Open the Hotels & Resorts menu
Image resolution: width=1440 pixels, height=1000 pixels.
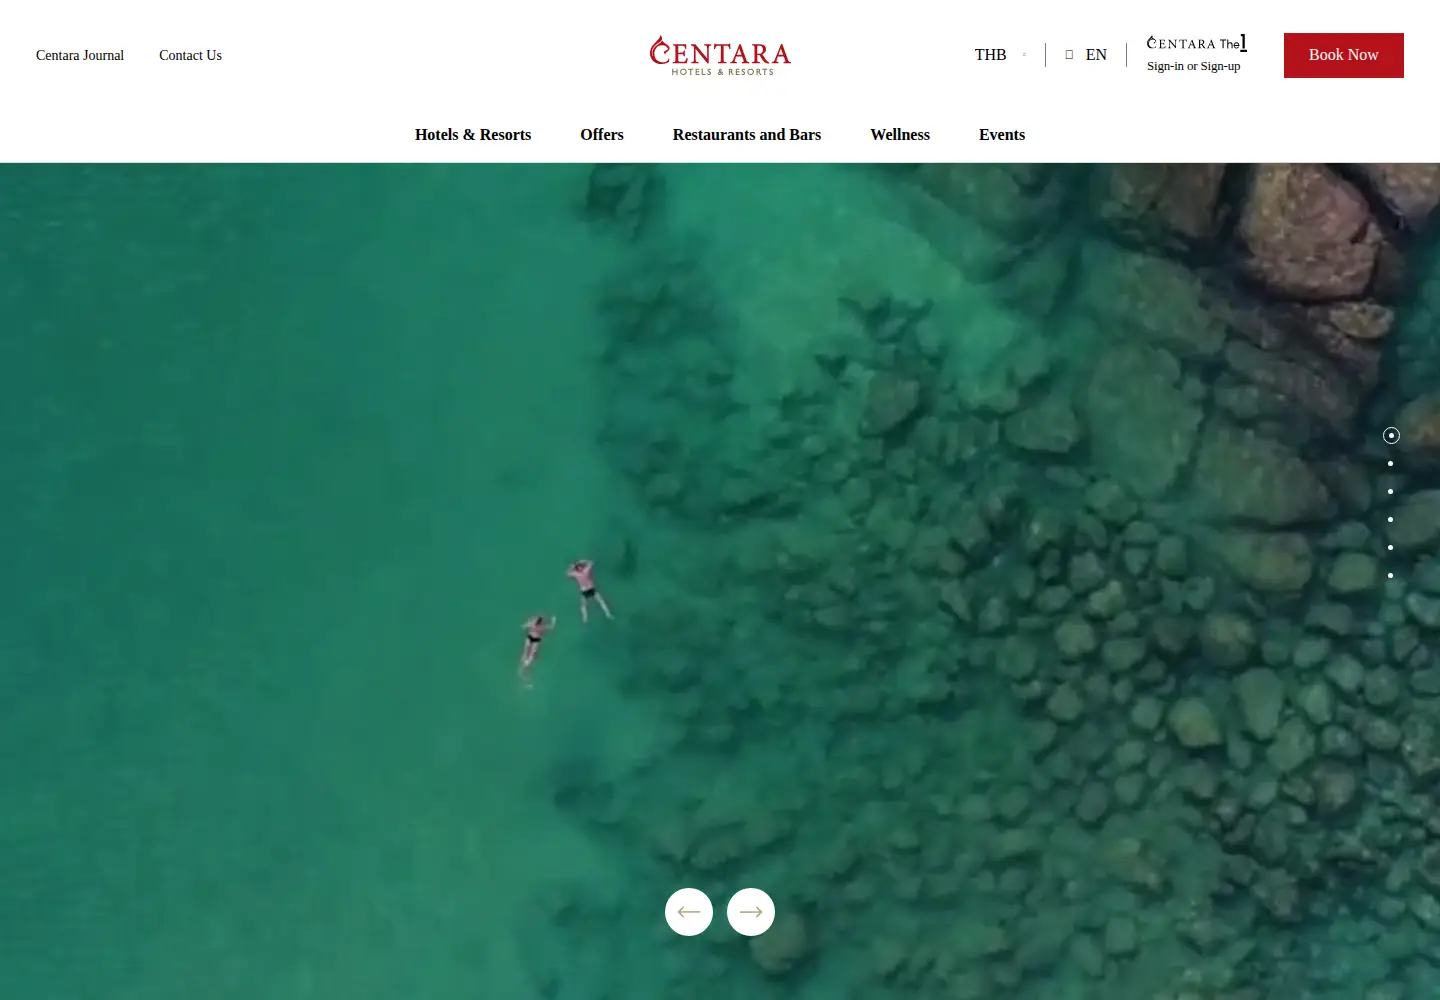pyautogui.click(x=473, y=134)
